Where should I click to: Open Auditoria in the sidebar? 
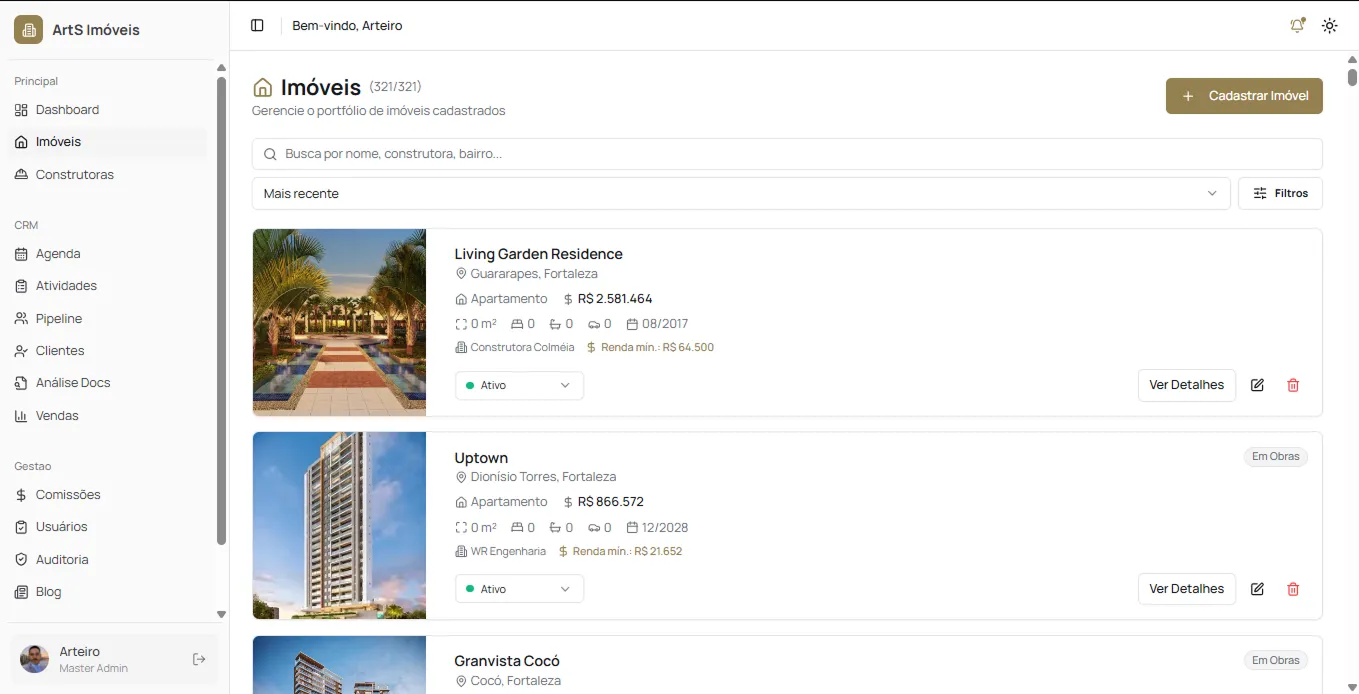pyautogui.click(x=108, y=559)
